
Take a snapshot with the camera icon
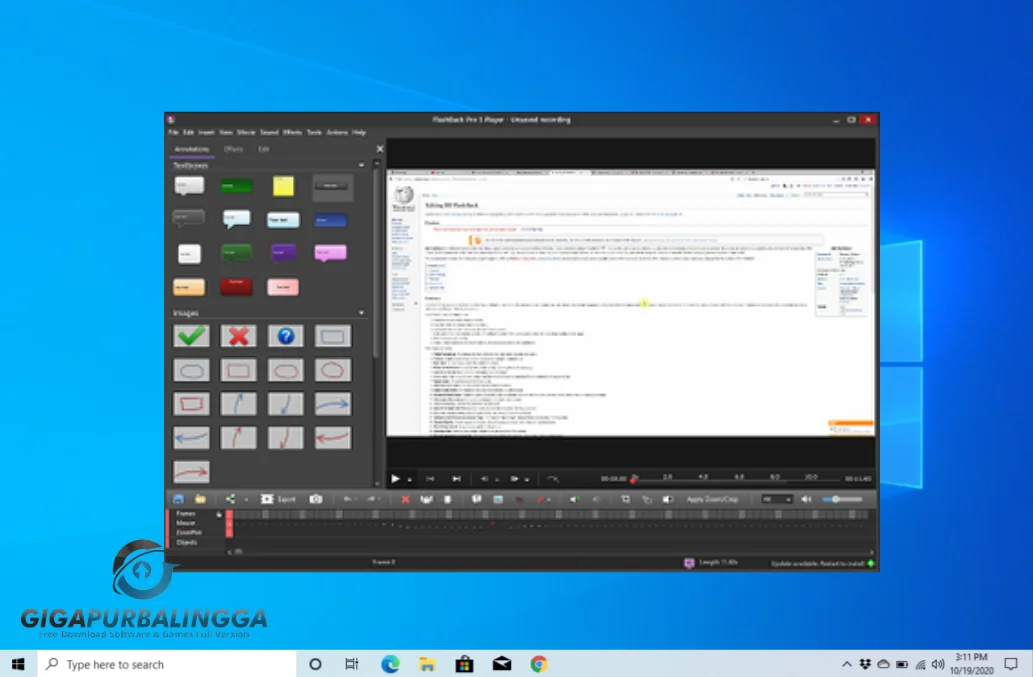click(316, 499)
